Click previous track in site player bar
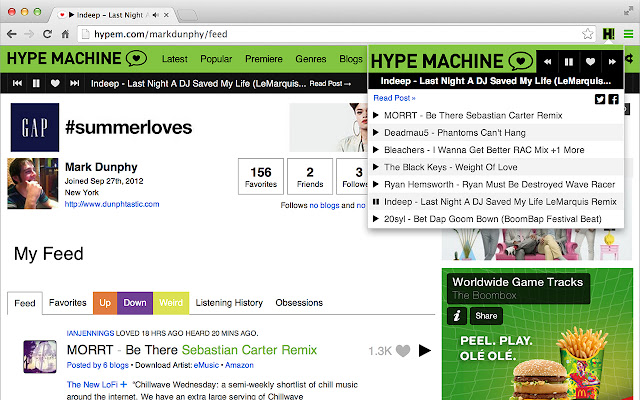The width and height of the screenshot is (640, 400). (x=17, y=83)
